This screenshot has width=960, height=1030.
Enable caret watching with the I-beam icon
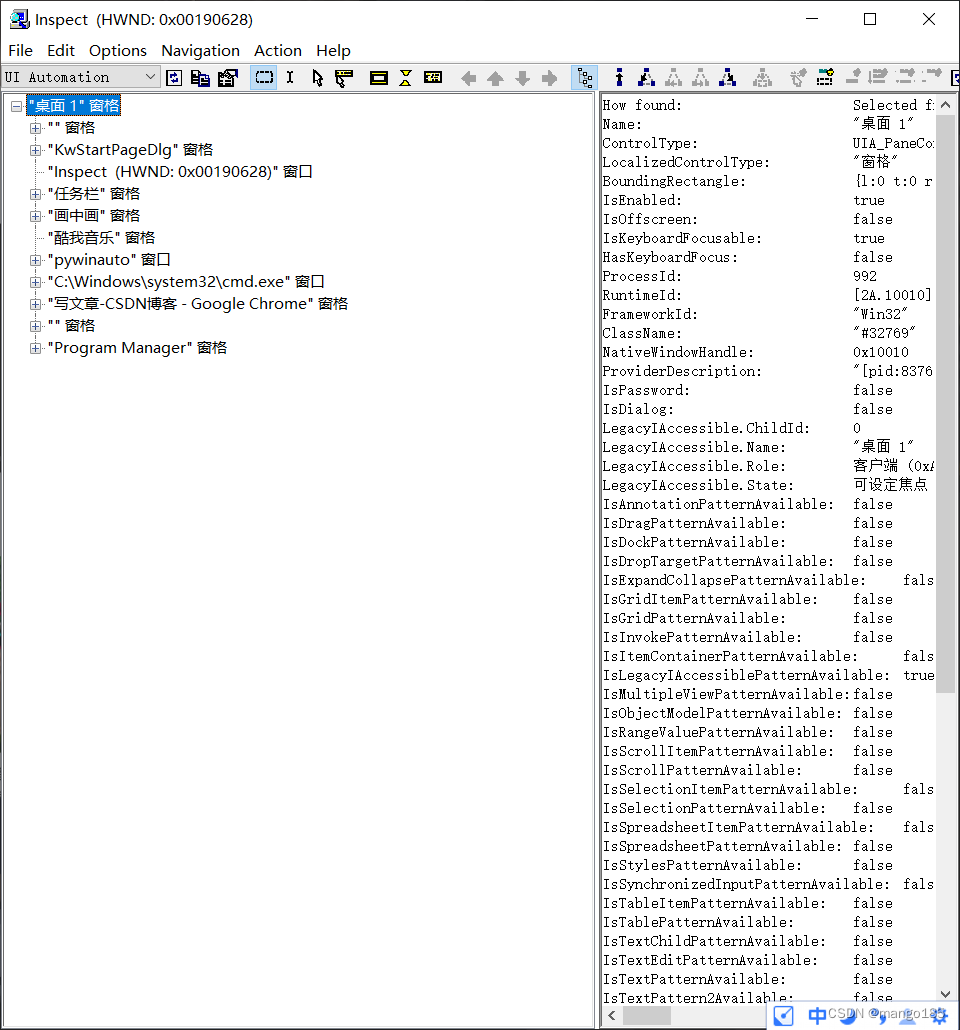tap(289, 77)
